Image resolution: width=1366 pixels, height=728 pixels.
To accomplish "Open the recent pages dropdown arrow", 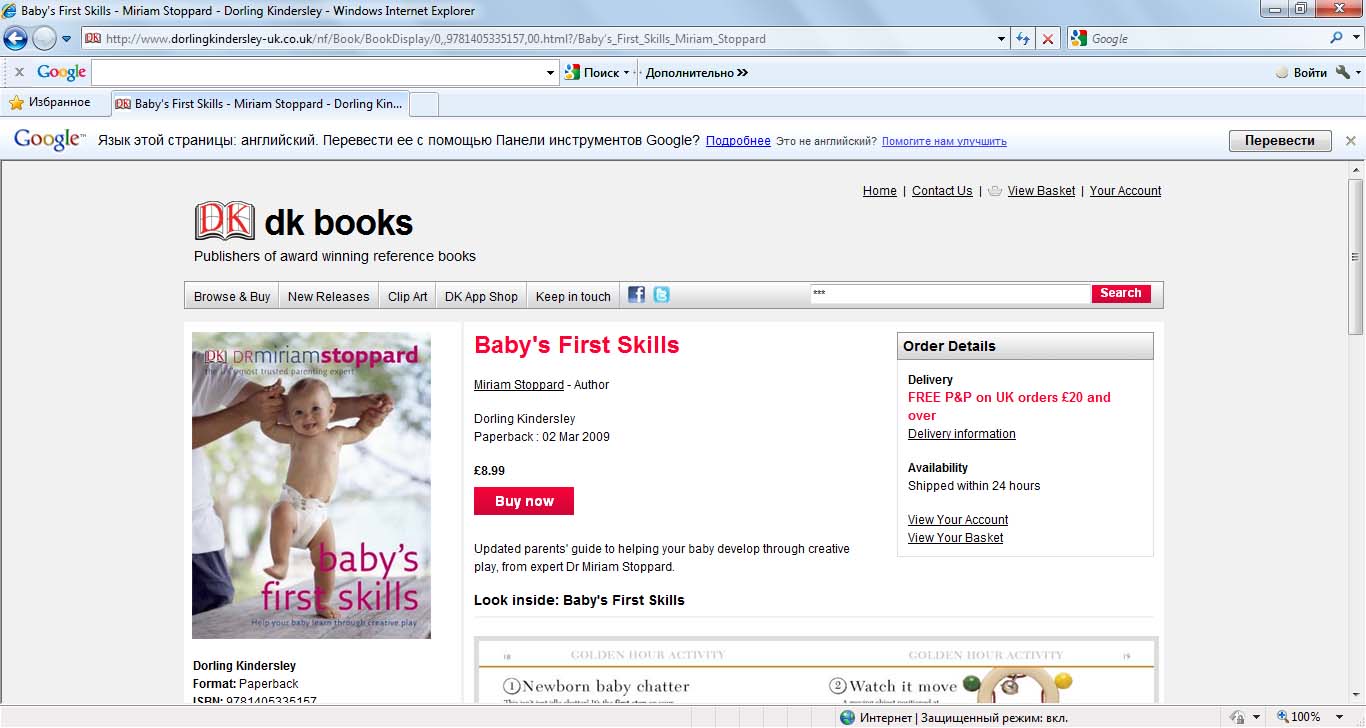I will click(67, 39).
